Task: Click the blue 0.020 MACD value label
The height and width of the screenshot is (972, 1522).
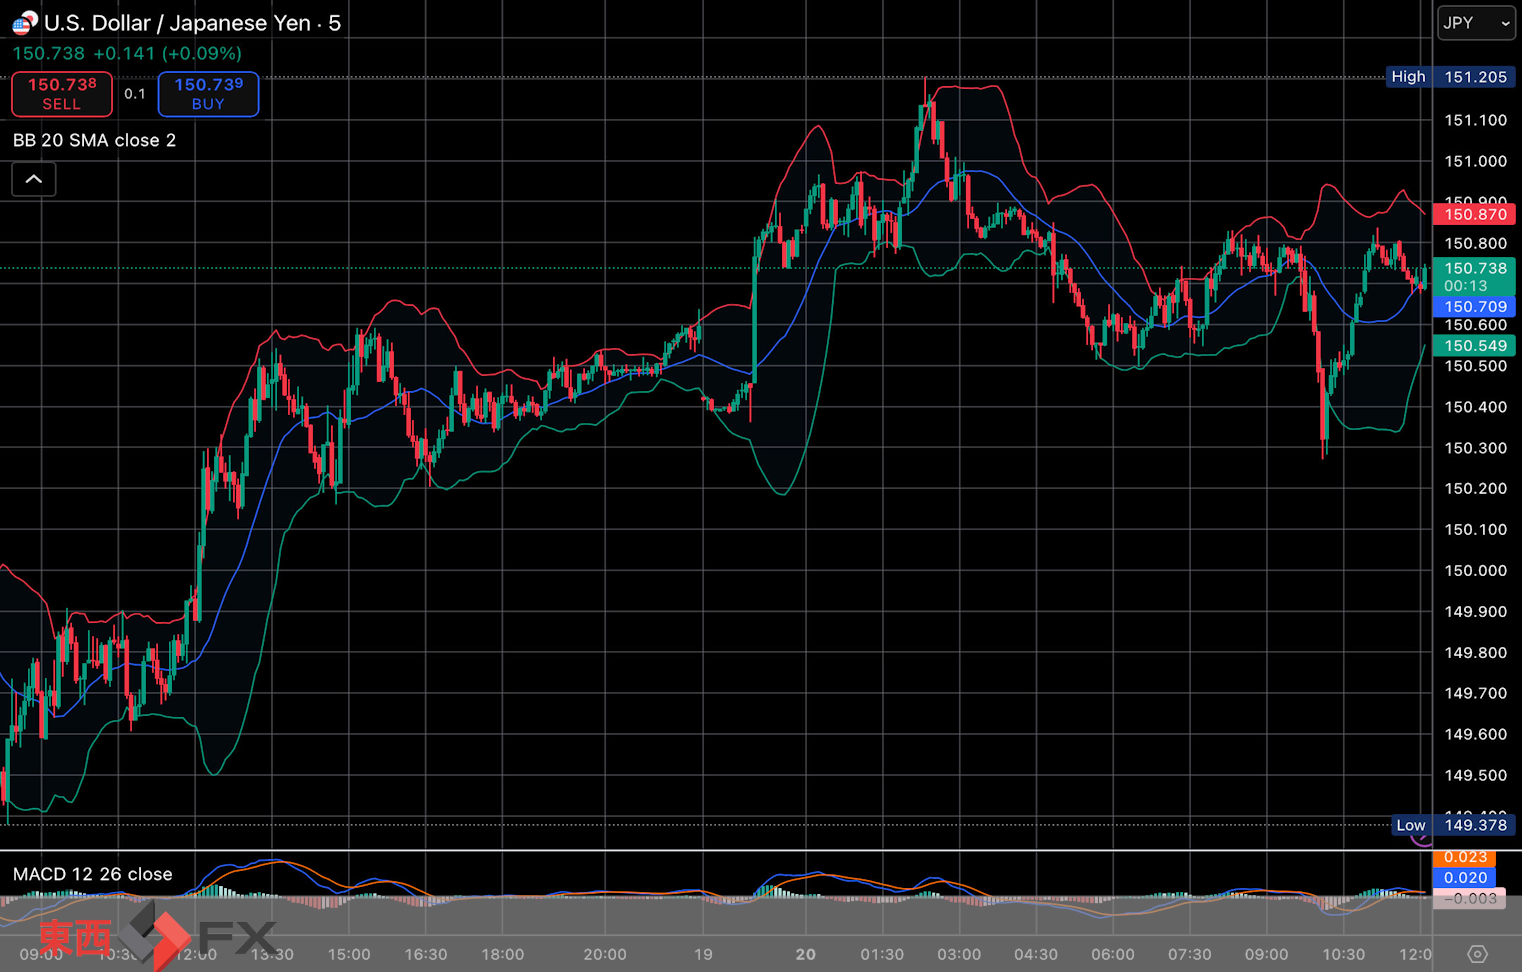Action: pyautogui.click(x=1465, y=877)
